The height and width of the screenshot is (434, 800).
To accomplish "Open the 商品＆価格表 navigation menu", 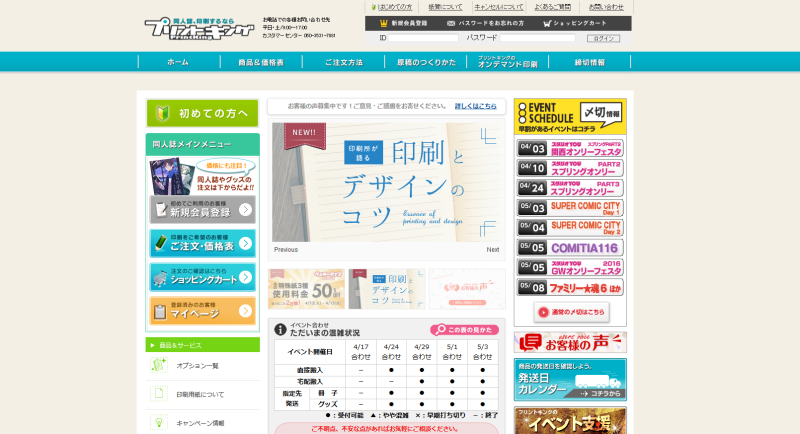I will pyautogui.click(x=260, y=62).
